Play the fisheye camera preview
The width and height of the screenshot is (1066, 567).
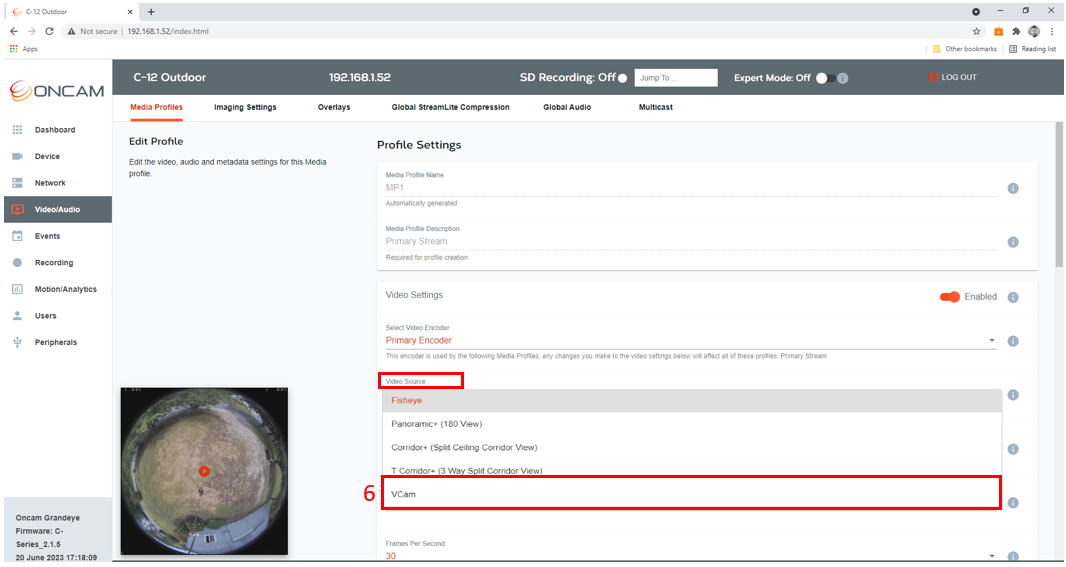(204, 471)
